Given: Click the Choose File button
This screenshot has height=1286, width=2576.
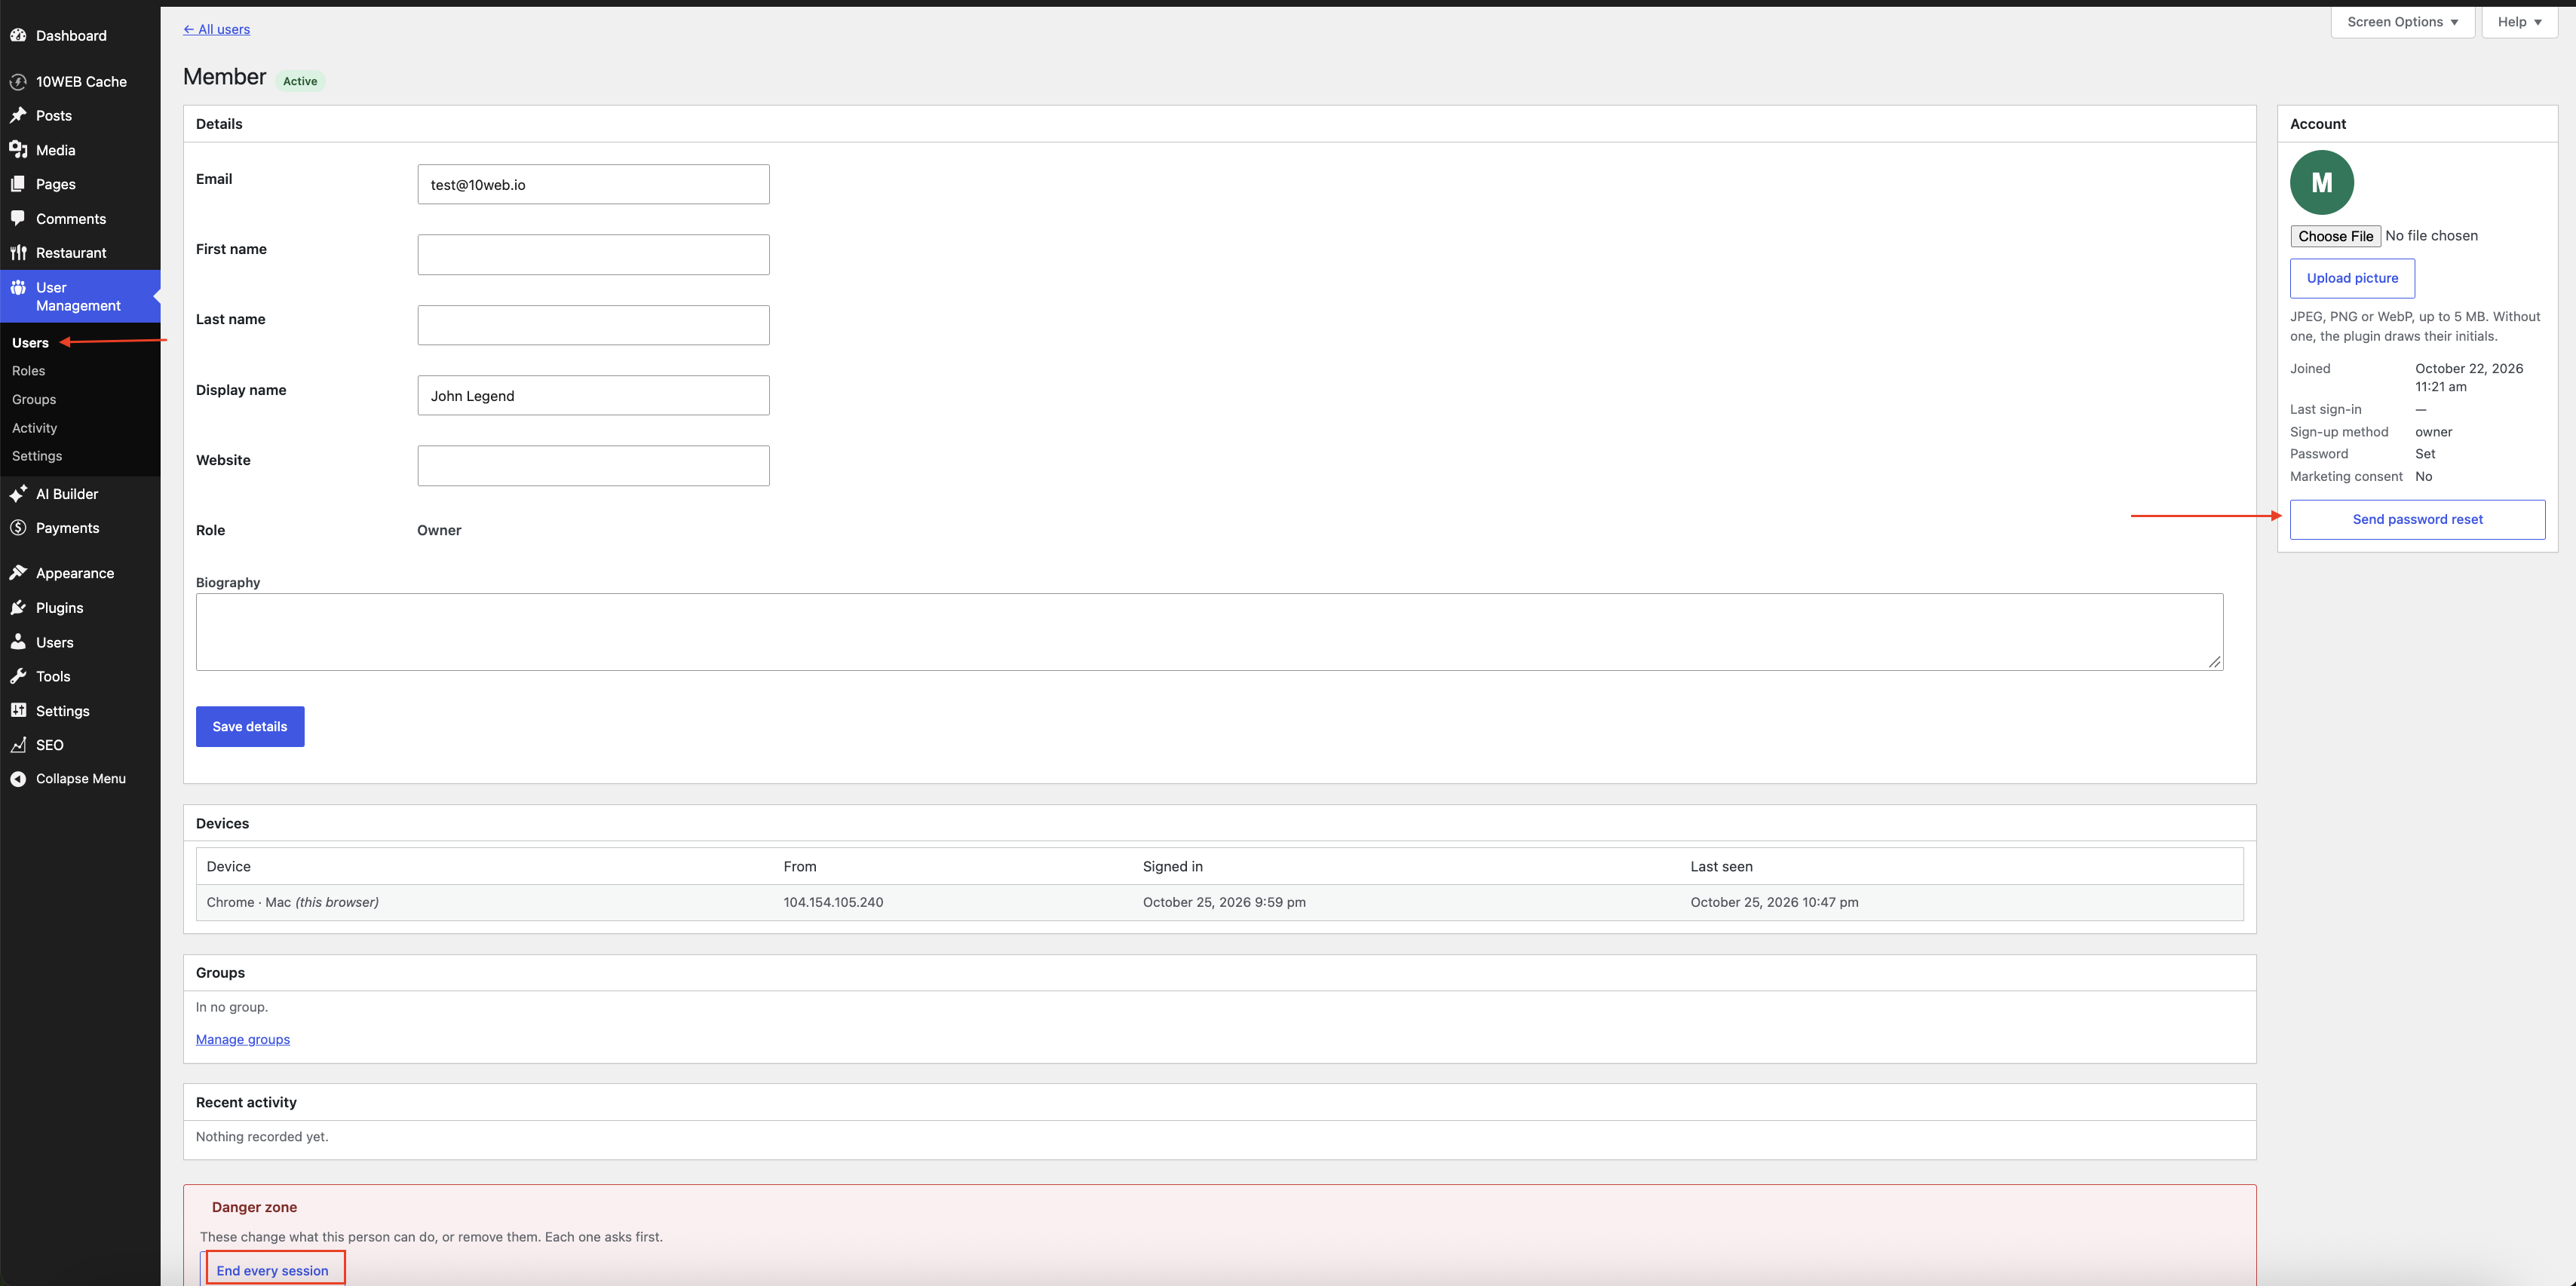Looking at the screenshot, I should 2335,236.
